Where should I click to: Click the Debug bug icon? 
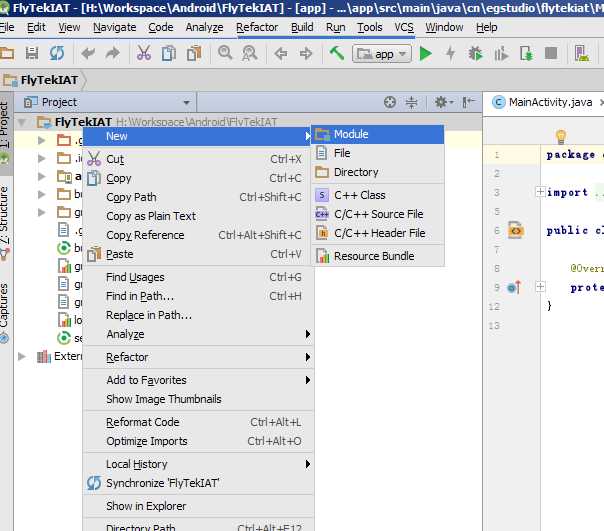[476, 54]
